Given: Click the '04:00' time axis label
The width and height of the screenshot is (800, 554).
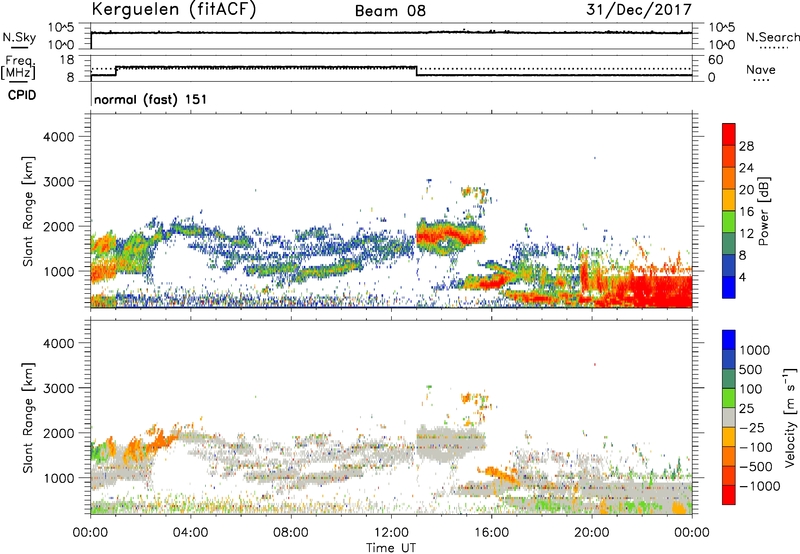Looking at the screenshot, I should (x=190, y=533).
